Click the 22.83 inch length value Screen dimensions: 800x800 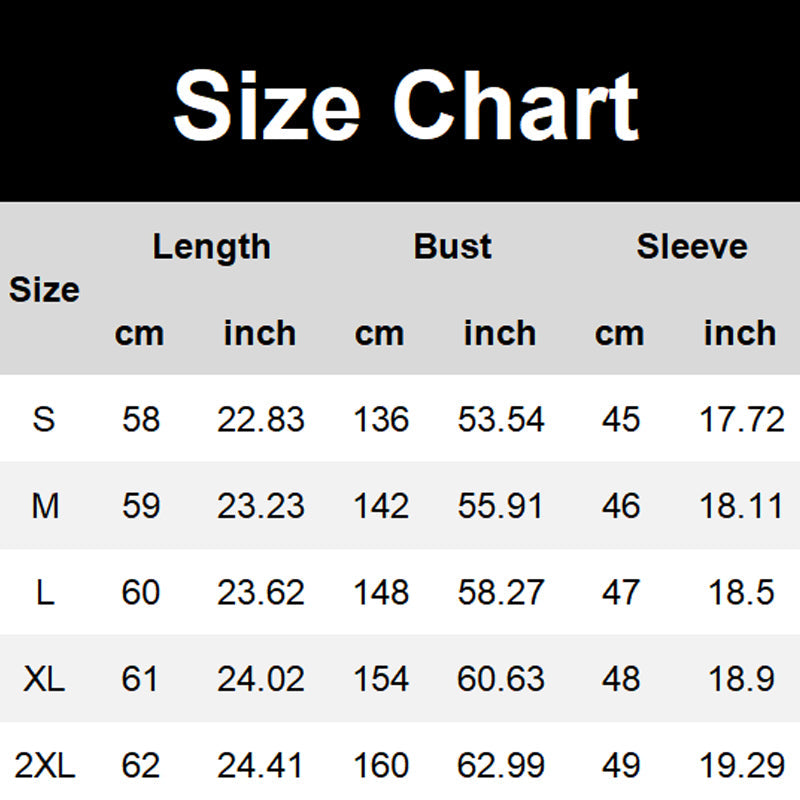click(x=260, y=419)
